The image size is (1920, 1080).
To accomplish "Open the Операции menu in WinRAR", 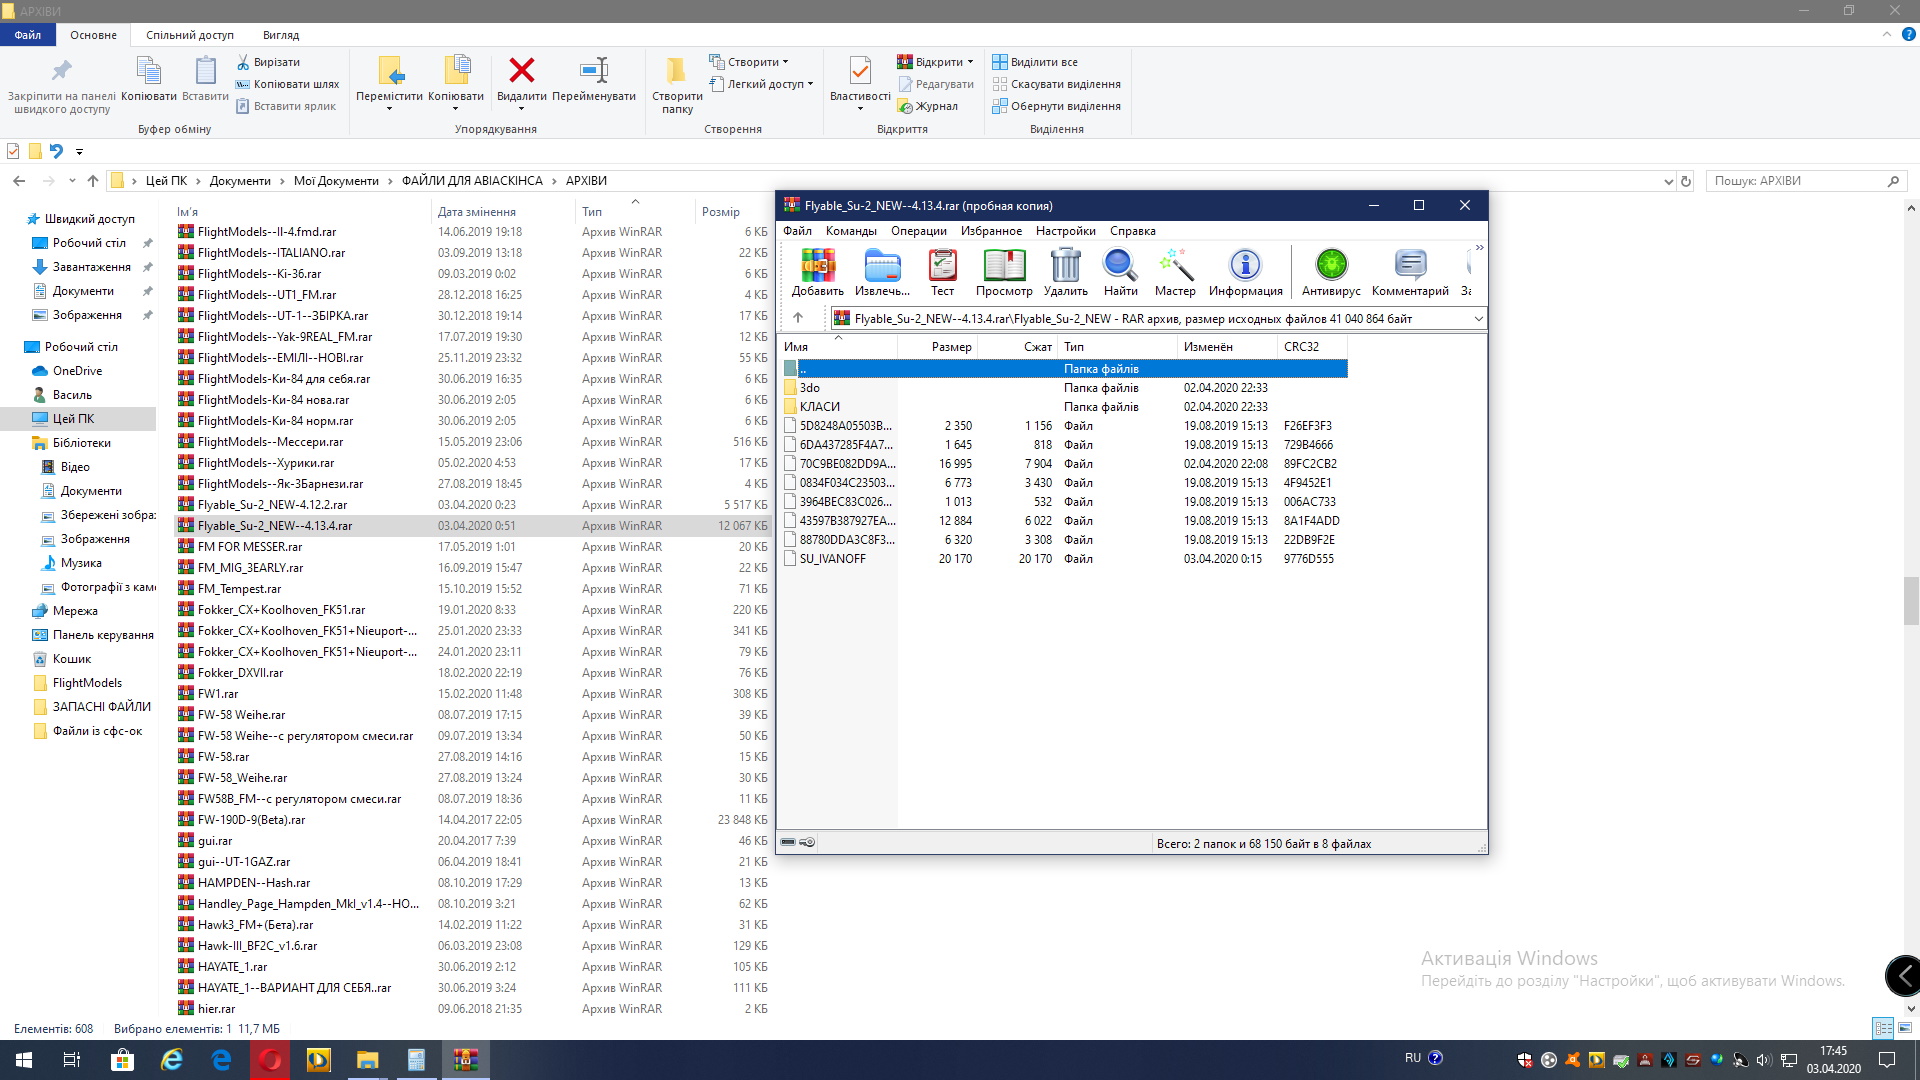I will tap(918, 231).
